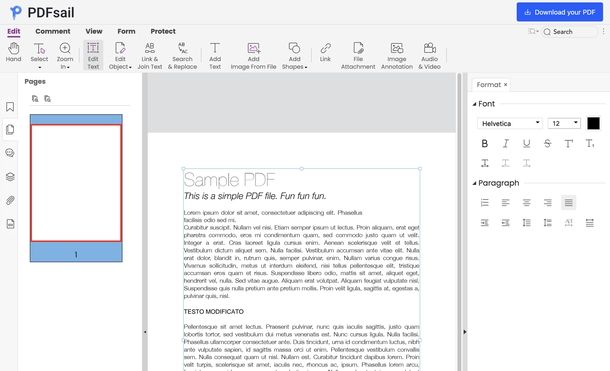The height and width of the screenshot is (371, 610).
Task: Click the PDFsail logo
Action: pos(42,12)
